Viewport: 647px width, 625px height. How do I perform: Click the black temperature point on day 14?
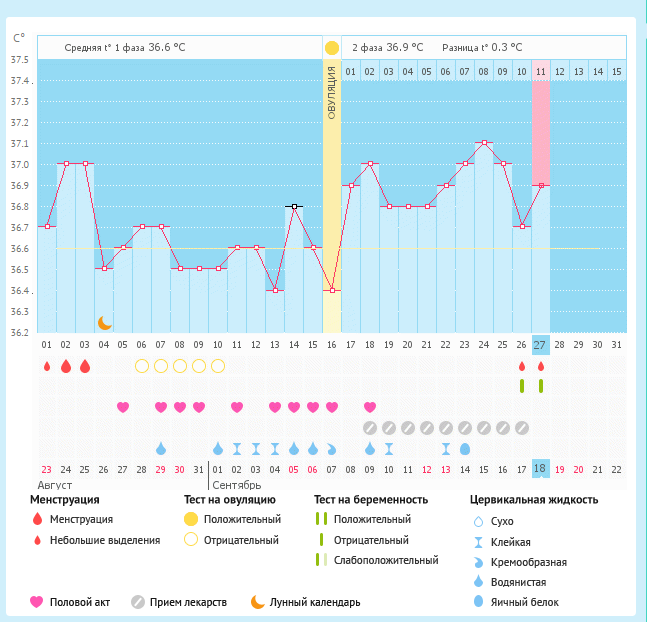294,206
